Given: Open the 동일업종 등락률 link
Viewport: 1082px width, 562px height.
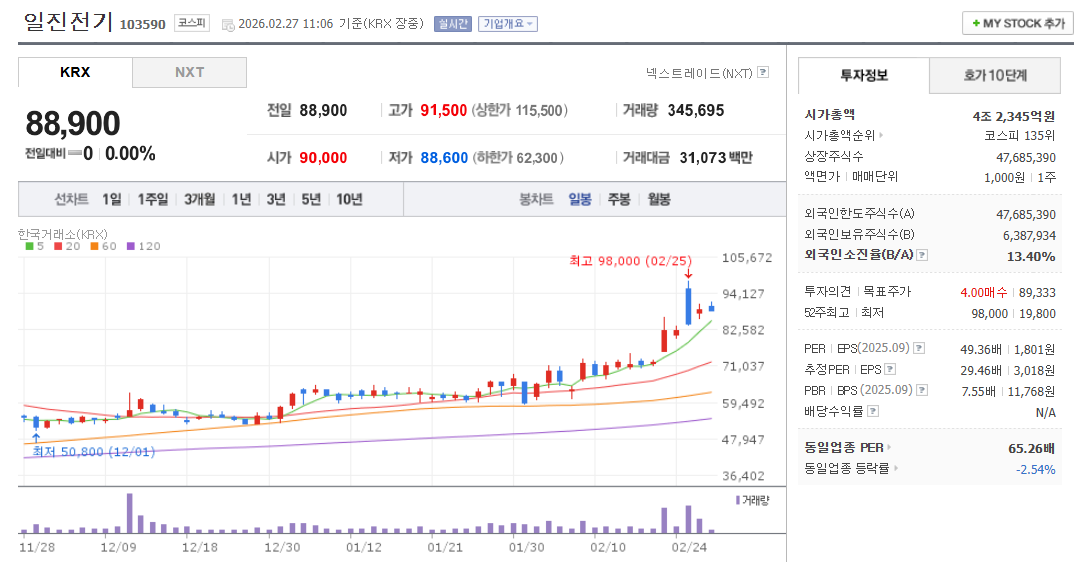Looking at the screenshot, I should click(x=847, y=468).
